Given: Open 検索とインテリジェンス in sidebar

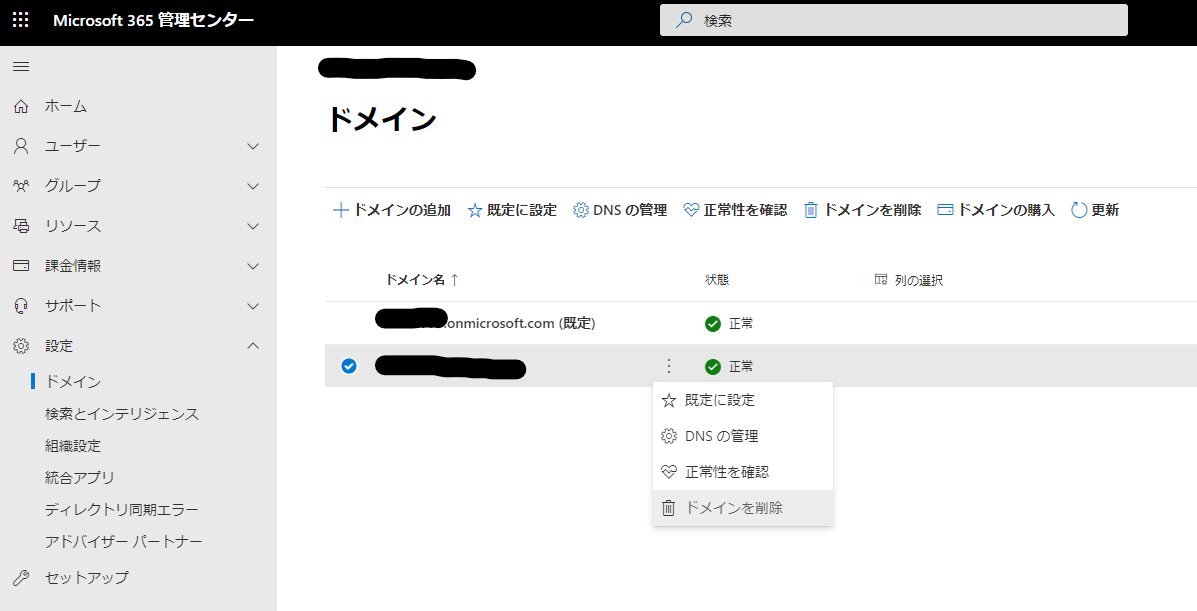Looking at the screenshot, I should coord(122,414).
